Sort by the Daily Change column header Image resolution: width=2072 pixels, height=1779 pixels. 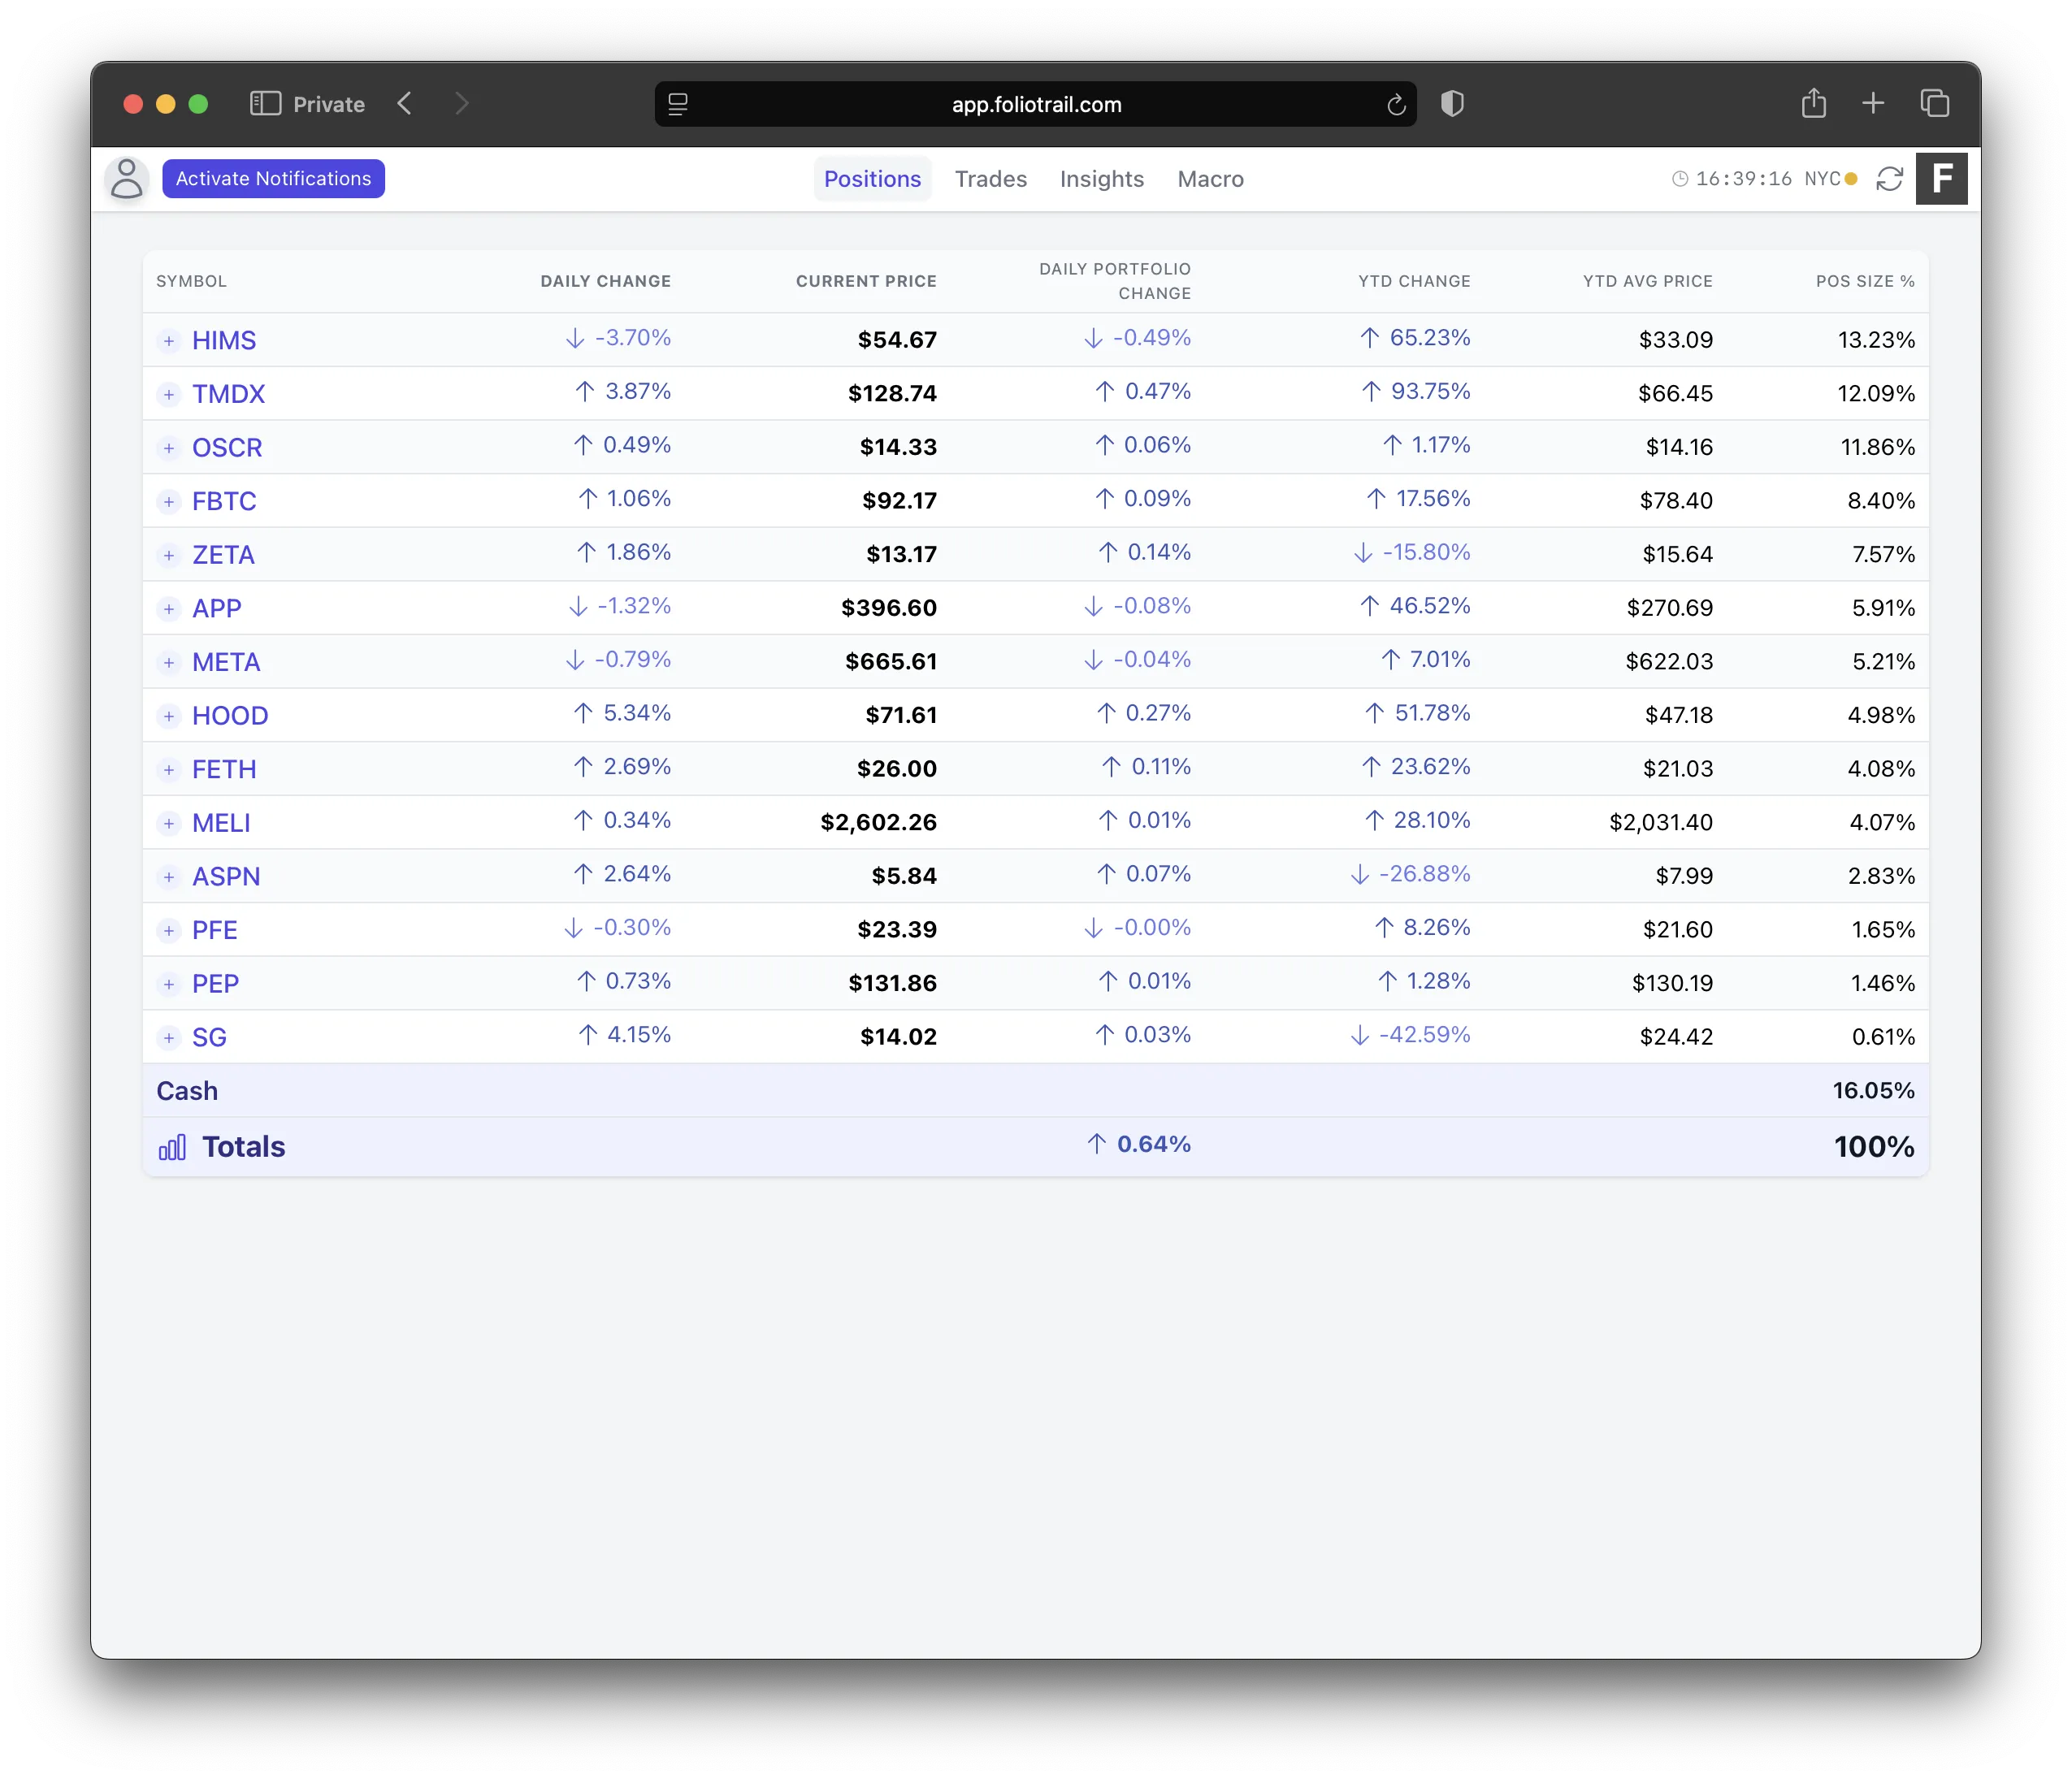[x=605, y=282]
